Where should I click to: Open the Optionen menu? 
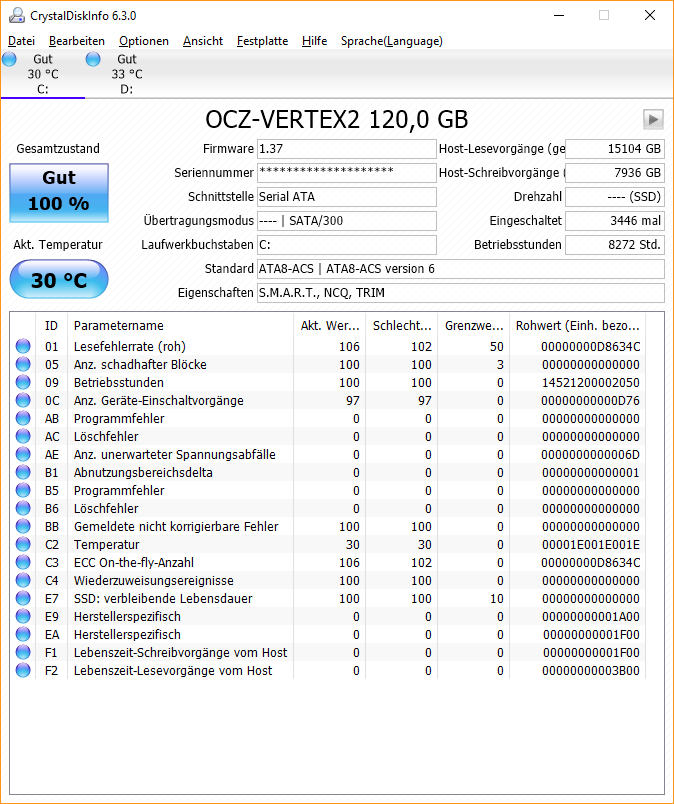click(144, 41)
